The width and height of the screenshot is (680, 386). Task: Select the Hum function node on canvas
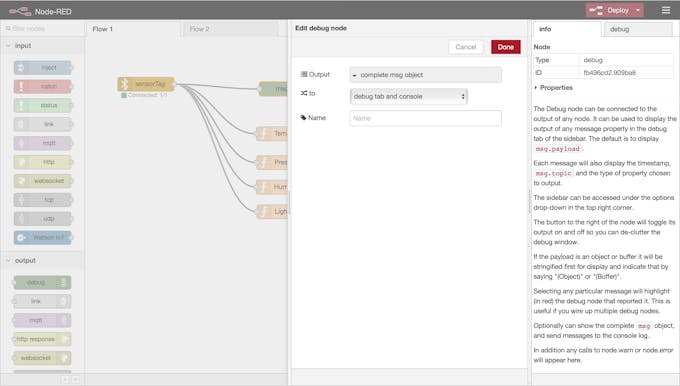(x=272, y=187)
